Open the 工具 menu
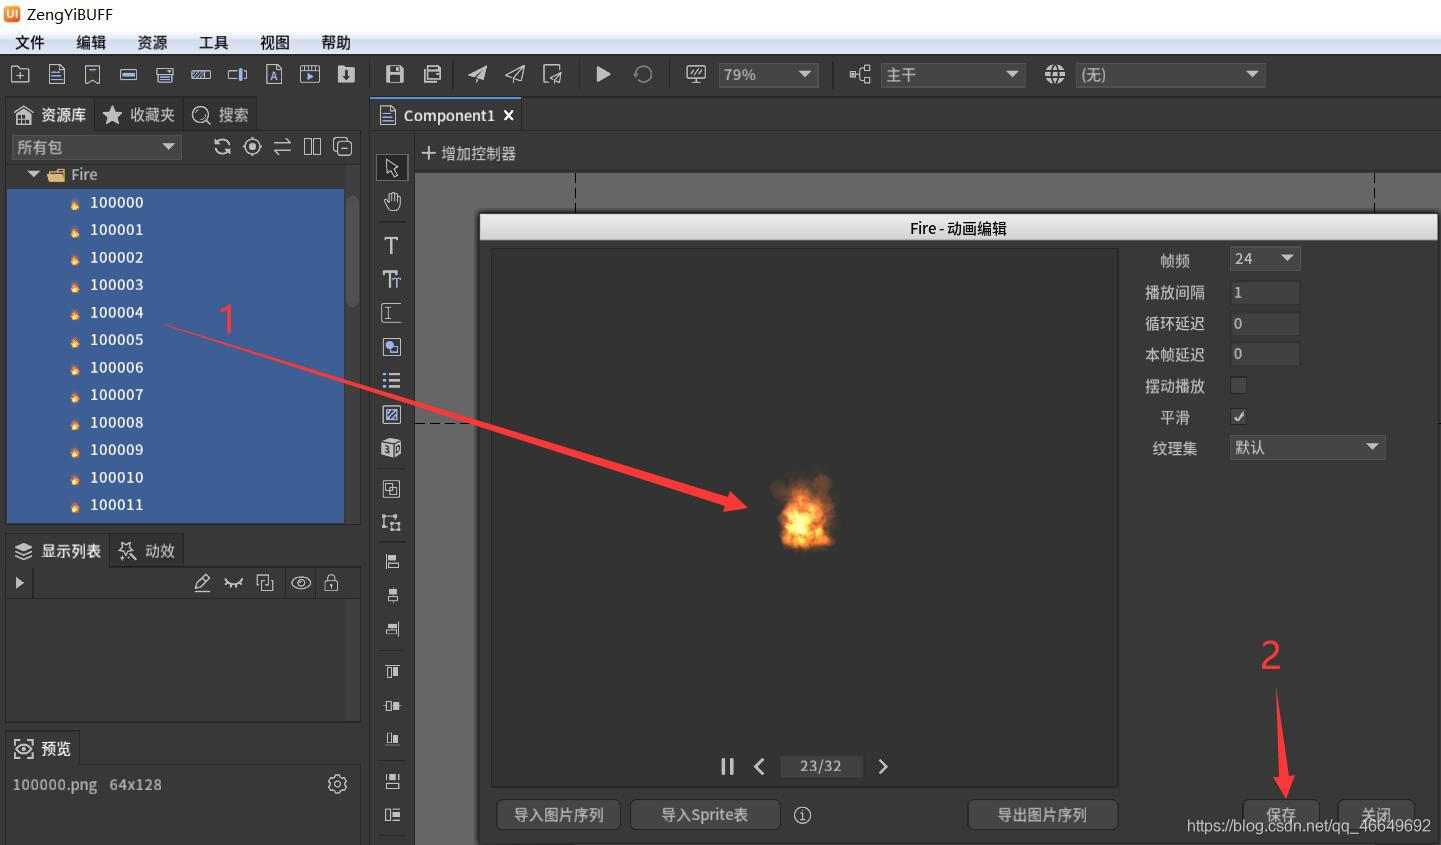Image resolution: width=1441 pixels, height=845 pixels. (214, 42)
